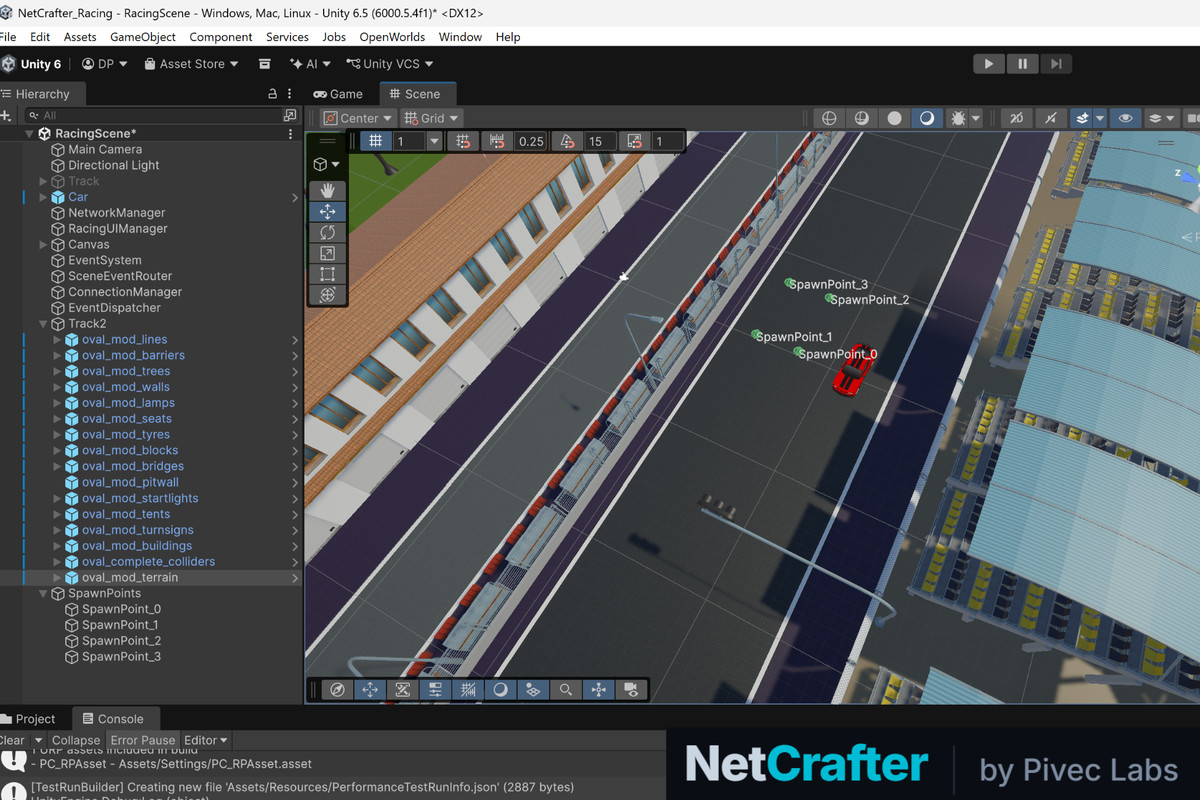This screenshot has width=1200, height=800.
Task: Toggle the crossed-out audio/effects button
Action: tap(1050, 118)
